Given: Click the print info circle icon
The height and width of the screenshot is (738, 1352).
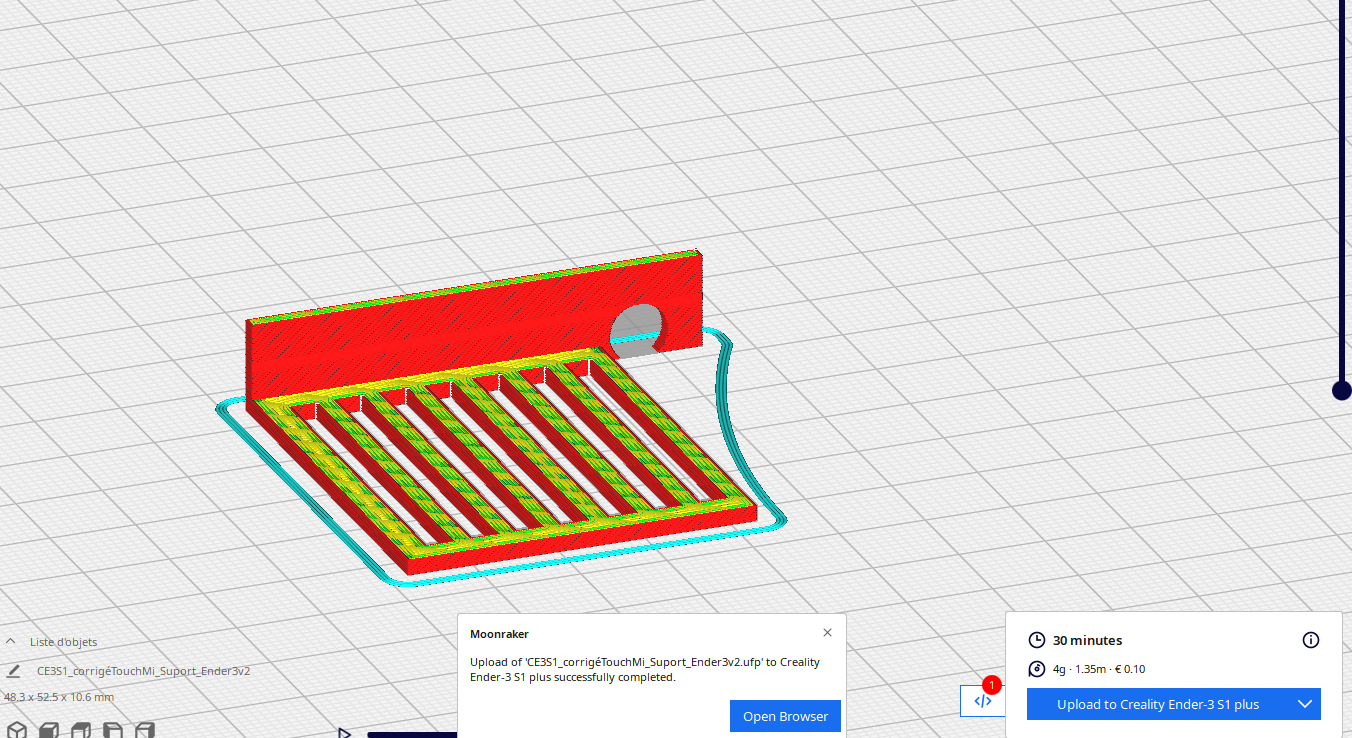Looking at the screenshot, I should coord(1311,640).
